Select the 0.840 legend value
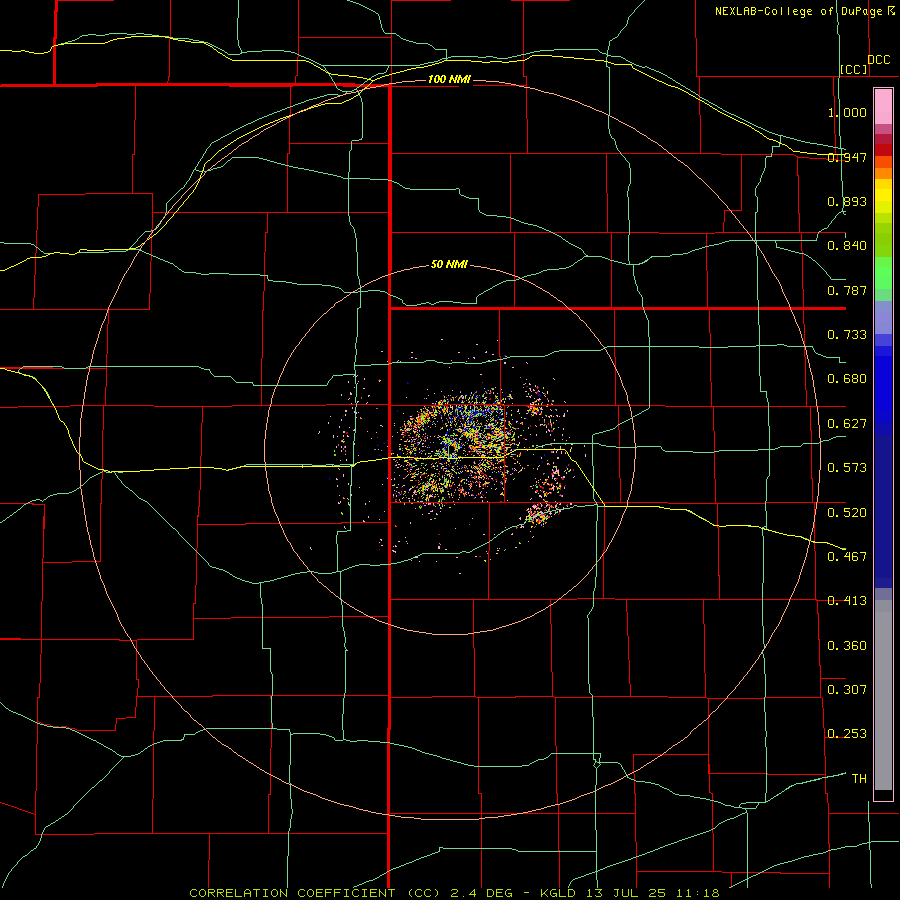This screenshot has width=900, height=900. [x=847, y=246]
